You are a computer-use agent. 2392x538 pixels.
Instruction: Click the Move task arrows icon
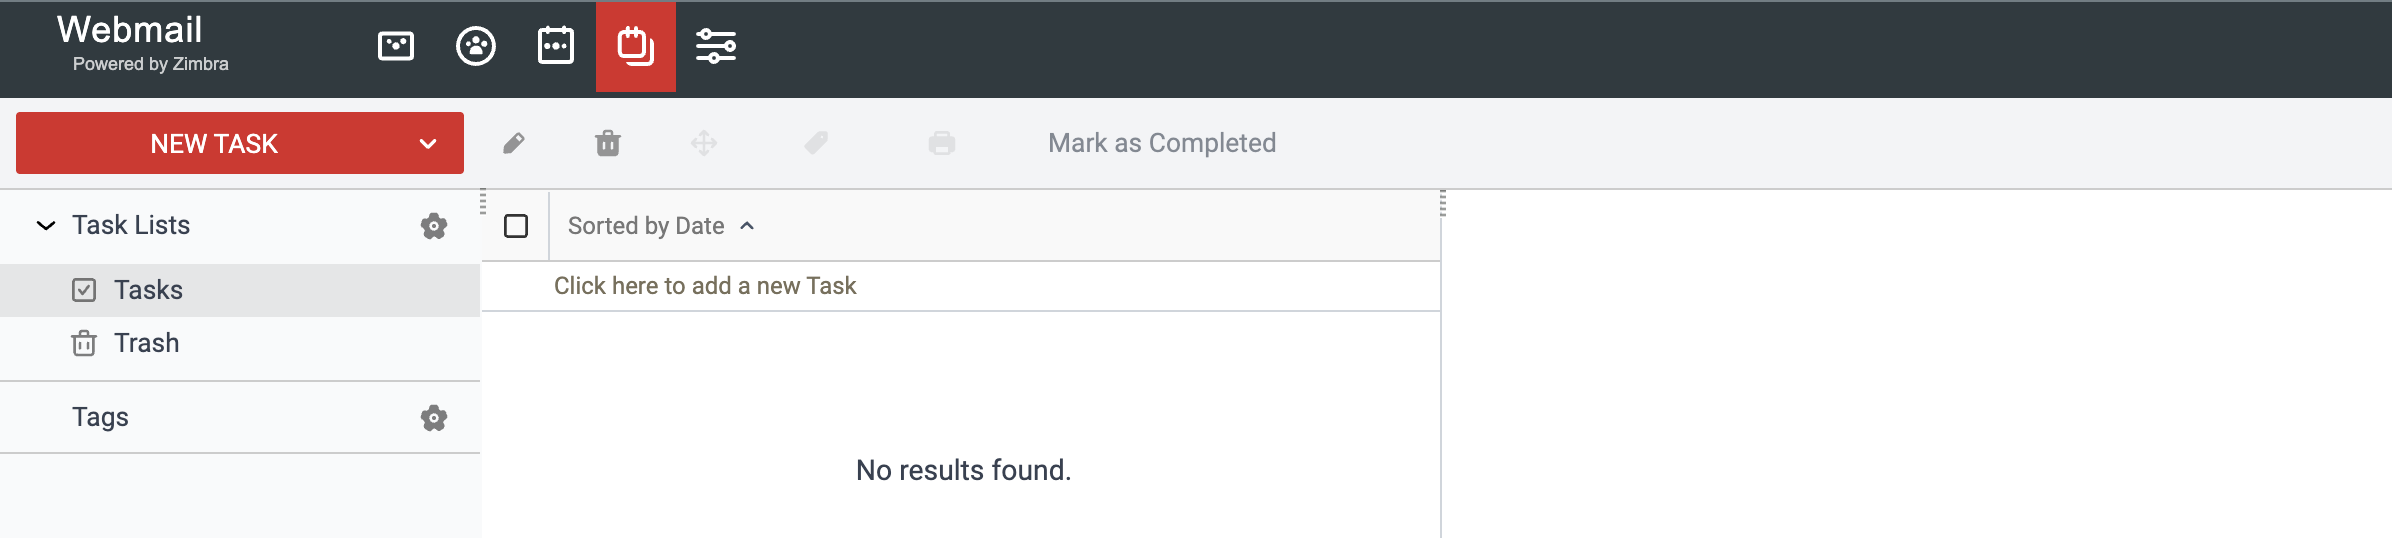[x=704, y=144]
